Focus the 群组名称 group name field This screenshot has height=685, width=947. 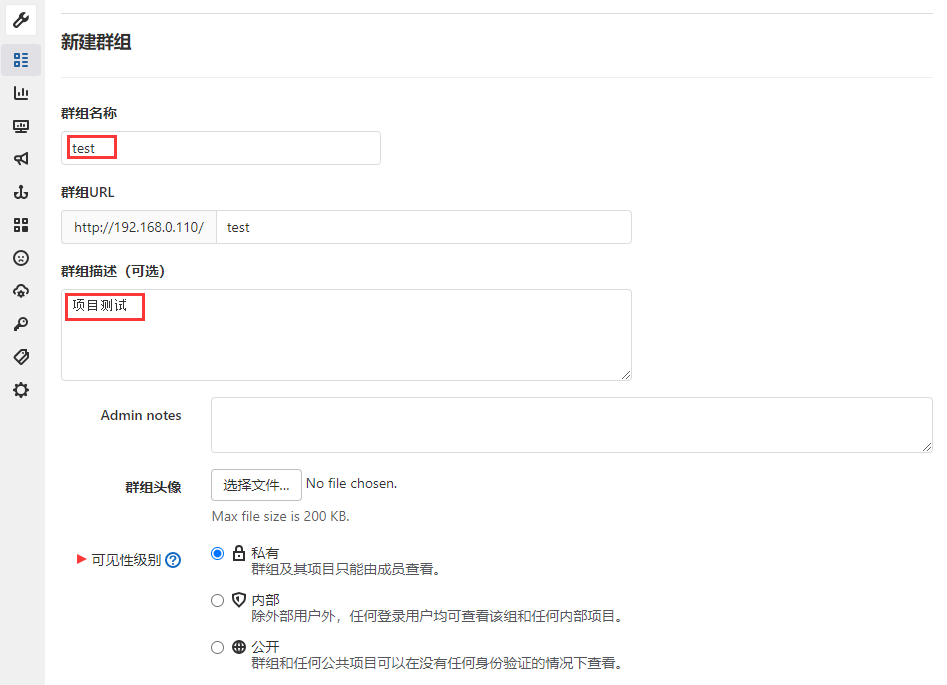point(221,148)
